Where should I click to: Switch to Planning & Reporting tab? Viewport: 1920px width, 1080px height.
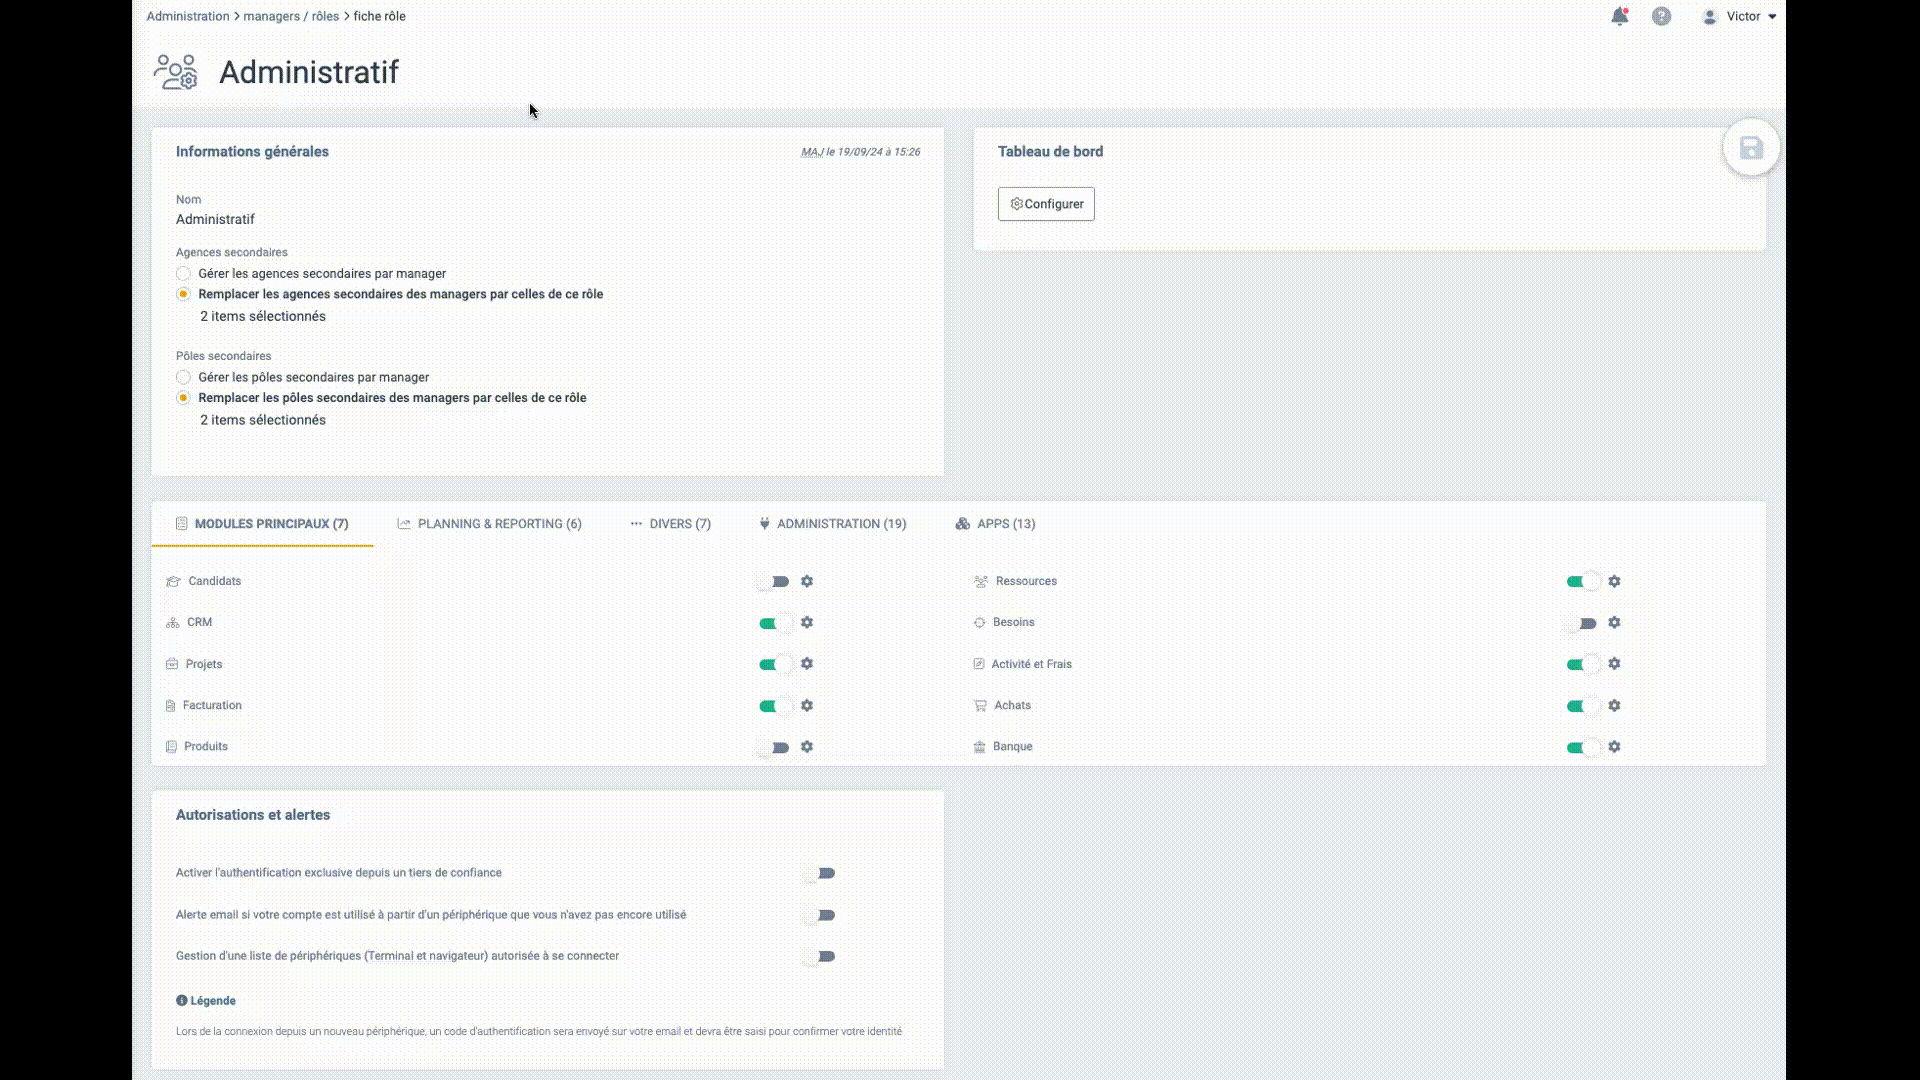coord(489,524)
